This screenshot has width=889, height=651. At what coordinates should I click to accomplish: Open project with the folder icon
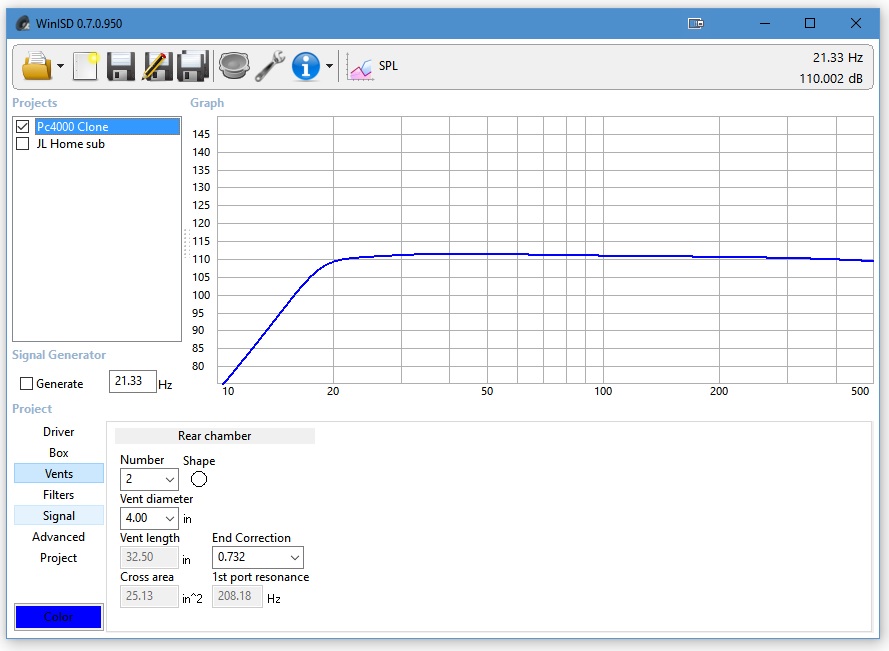[36, 66]
